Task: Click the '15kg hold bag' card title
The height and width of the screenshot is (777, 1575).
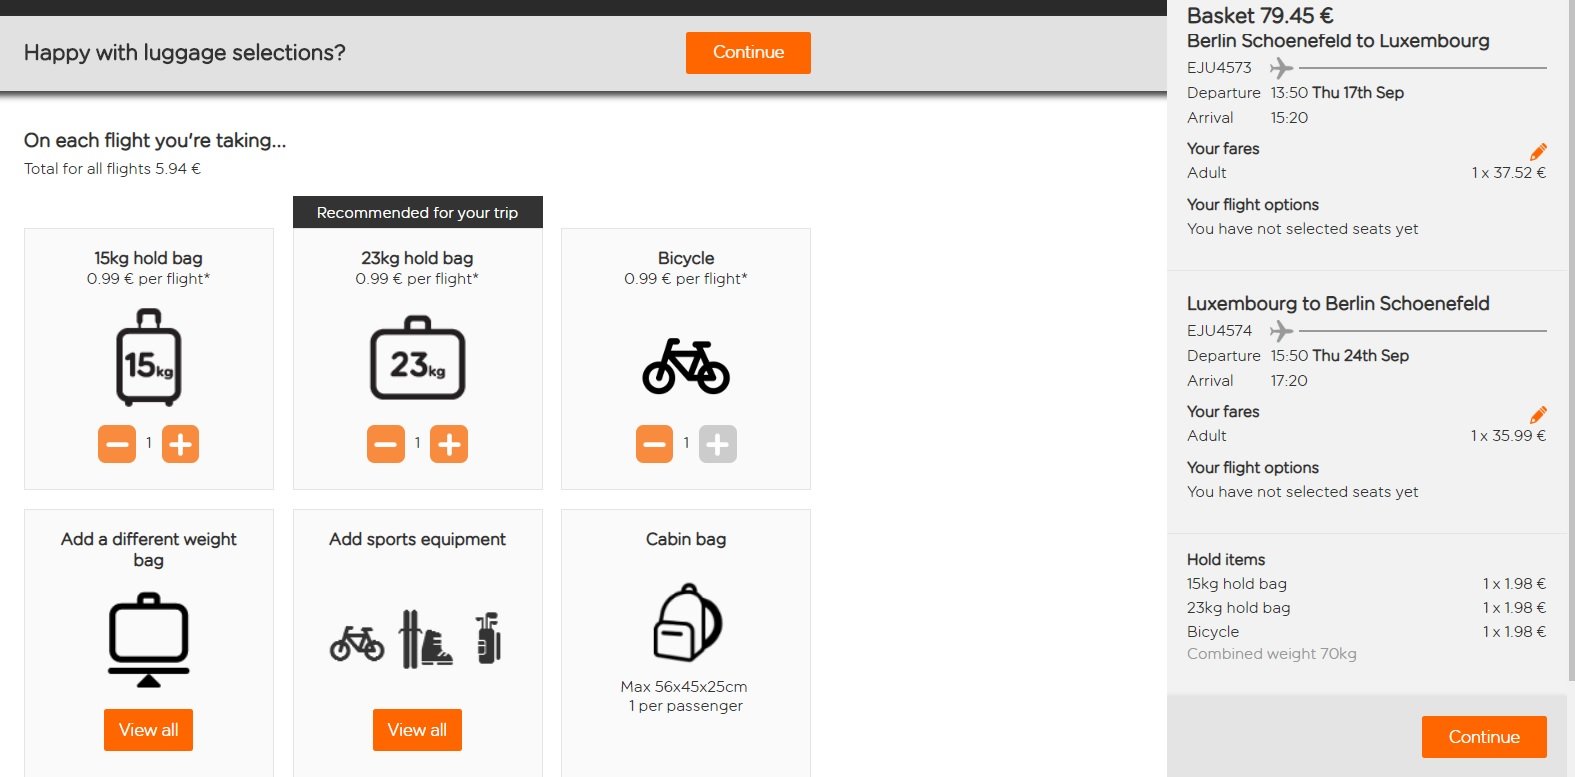Action: pyautogui.click(x=148, y=258)
